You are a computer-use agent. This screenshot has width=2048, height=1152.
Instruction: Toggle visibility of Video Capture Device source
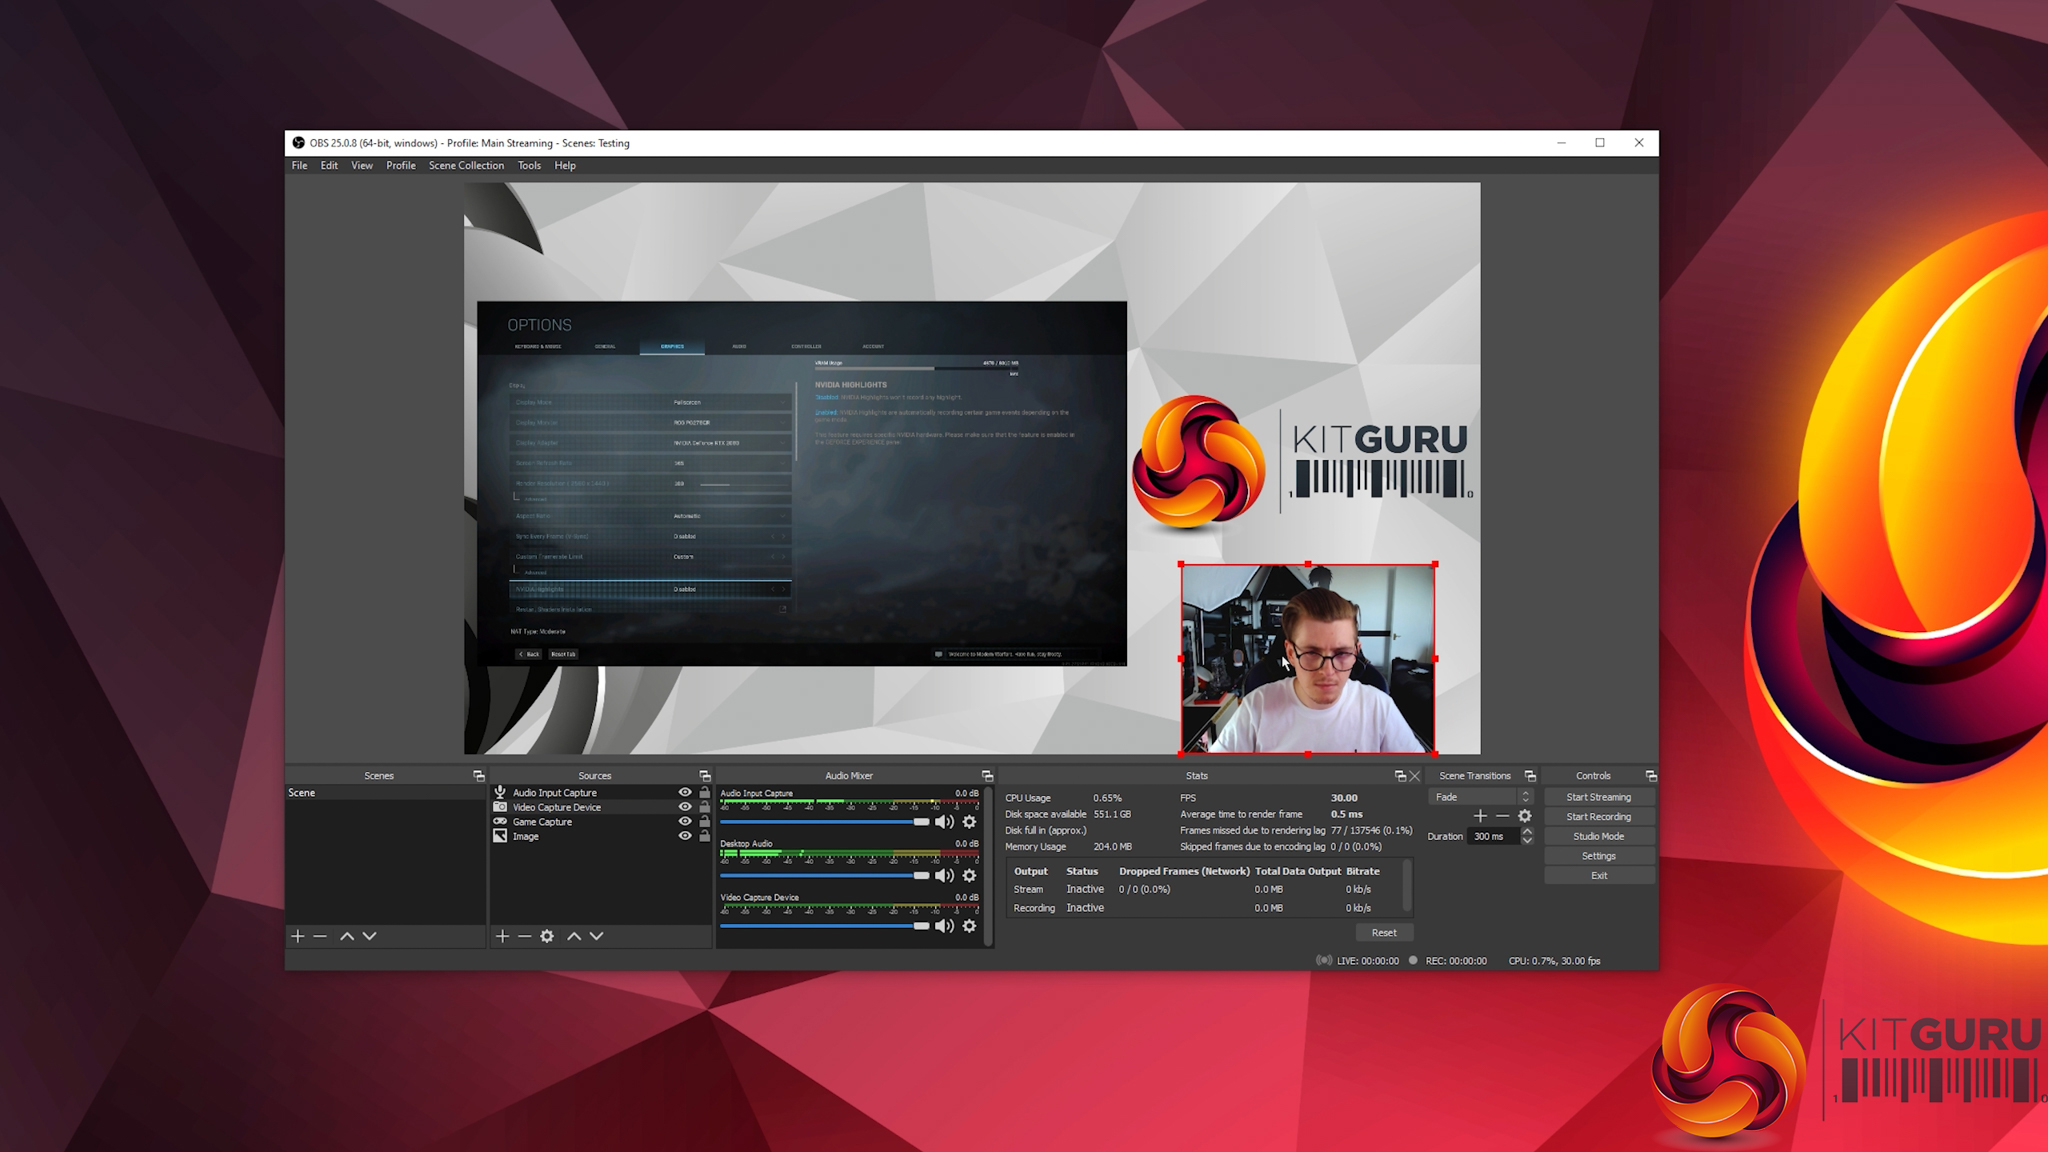[x=685, y=807]
